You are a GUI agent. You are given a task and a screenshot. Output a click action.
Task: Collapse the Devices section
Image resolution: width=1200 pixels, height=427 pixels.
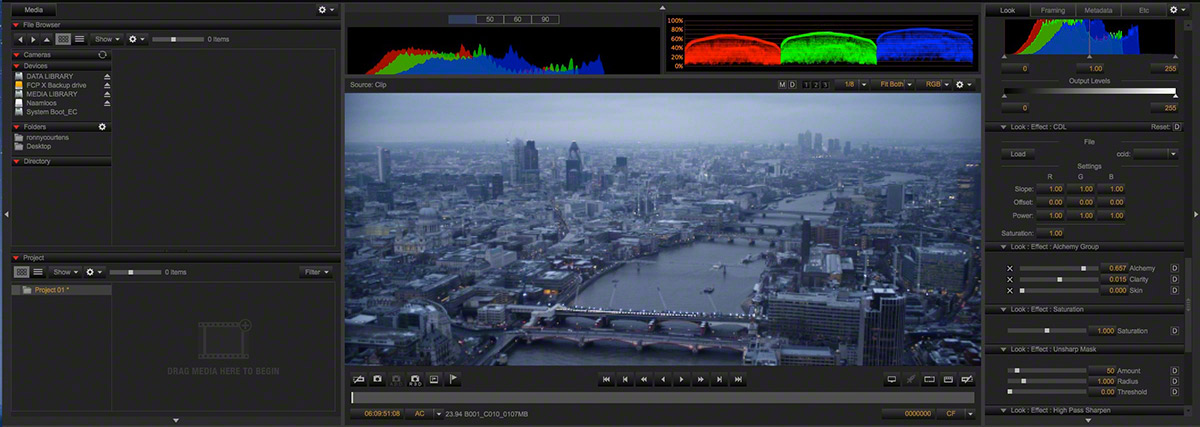pyautogui.click(x=16, y=65)
